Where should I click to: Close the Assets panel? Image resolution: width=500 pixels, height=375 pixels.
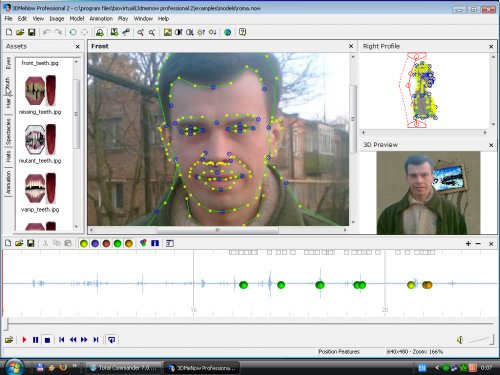(78, 47)
